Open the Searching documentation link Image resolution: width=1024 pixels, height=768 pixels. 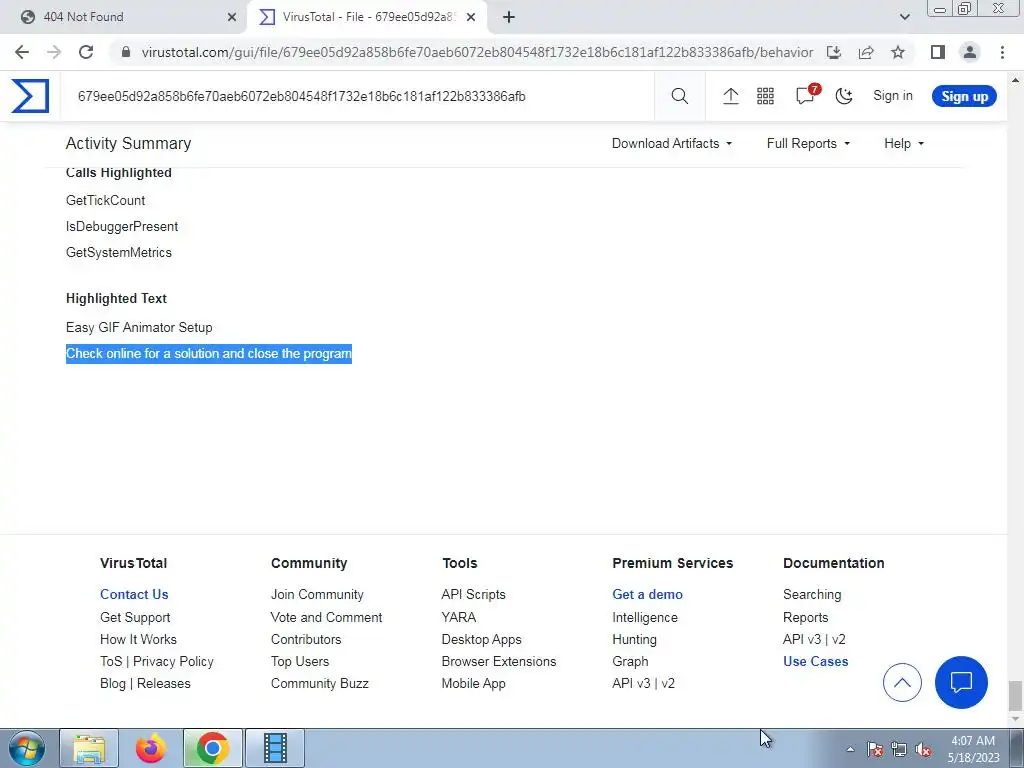click(812, 595)
